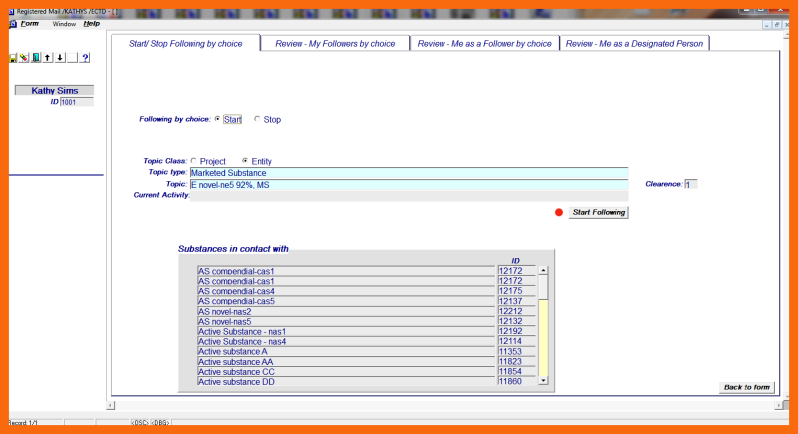Select row AS compendial-cas5
The width and height of the screenshot is (798, 434).
pyautogui.click(x=346, y=301)
